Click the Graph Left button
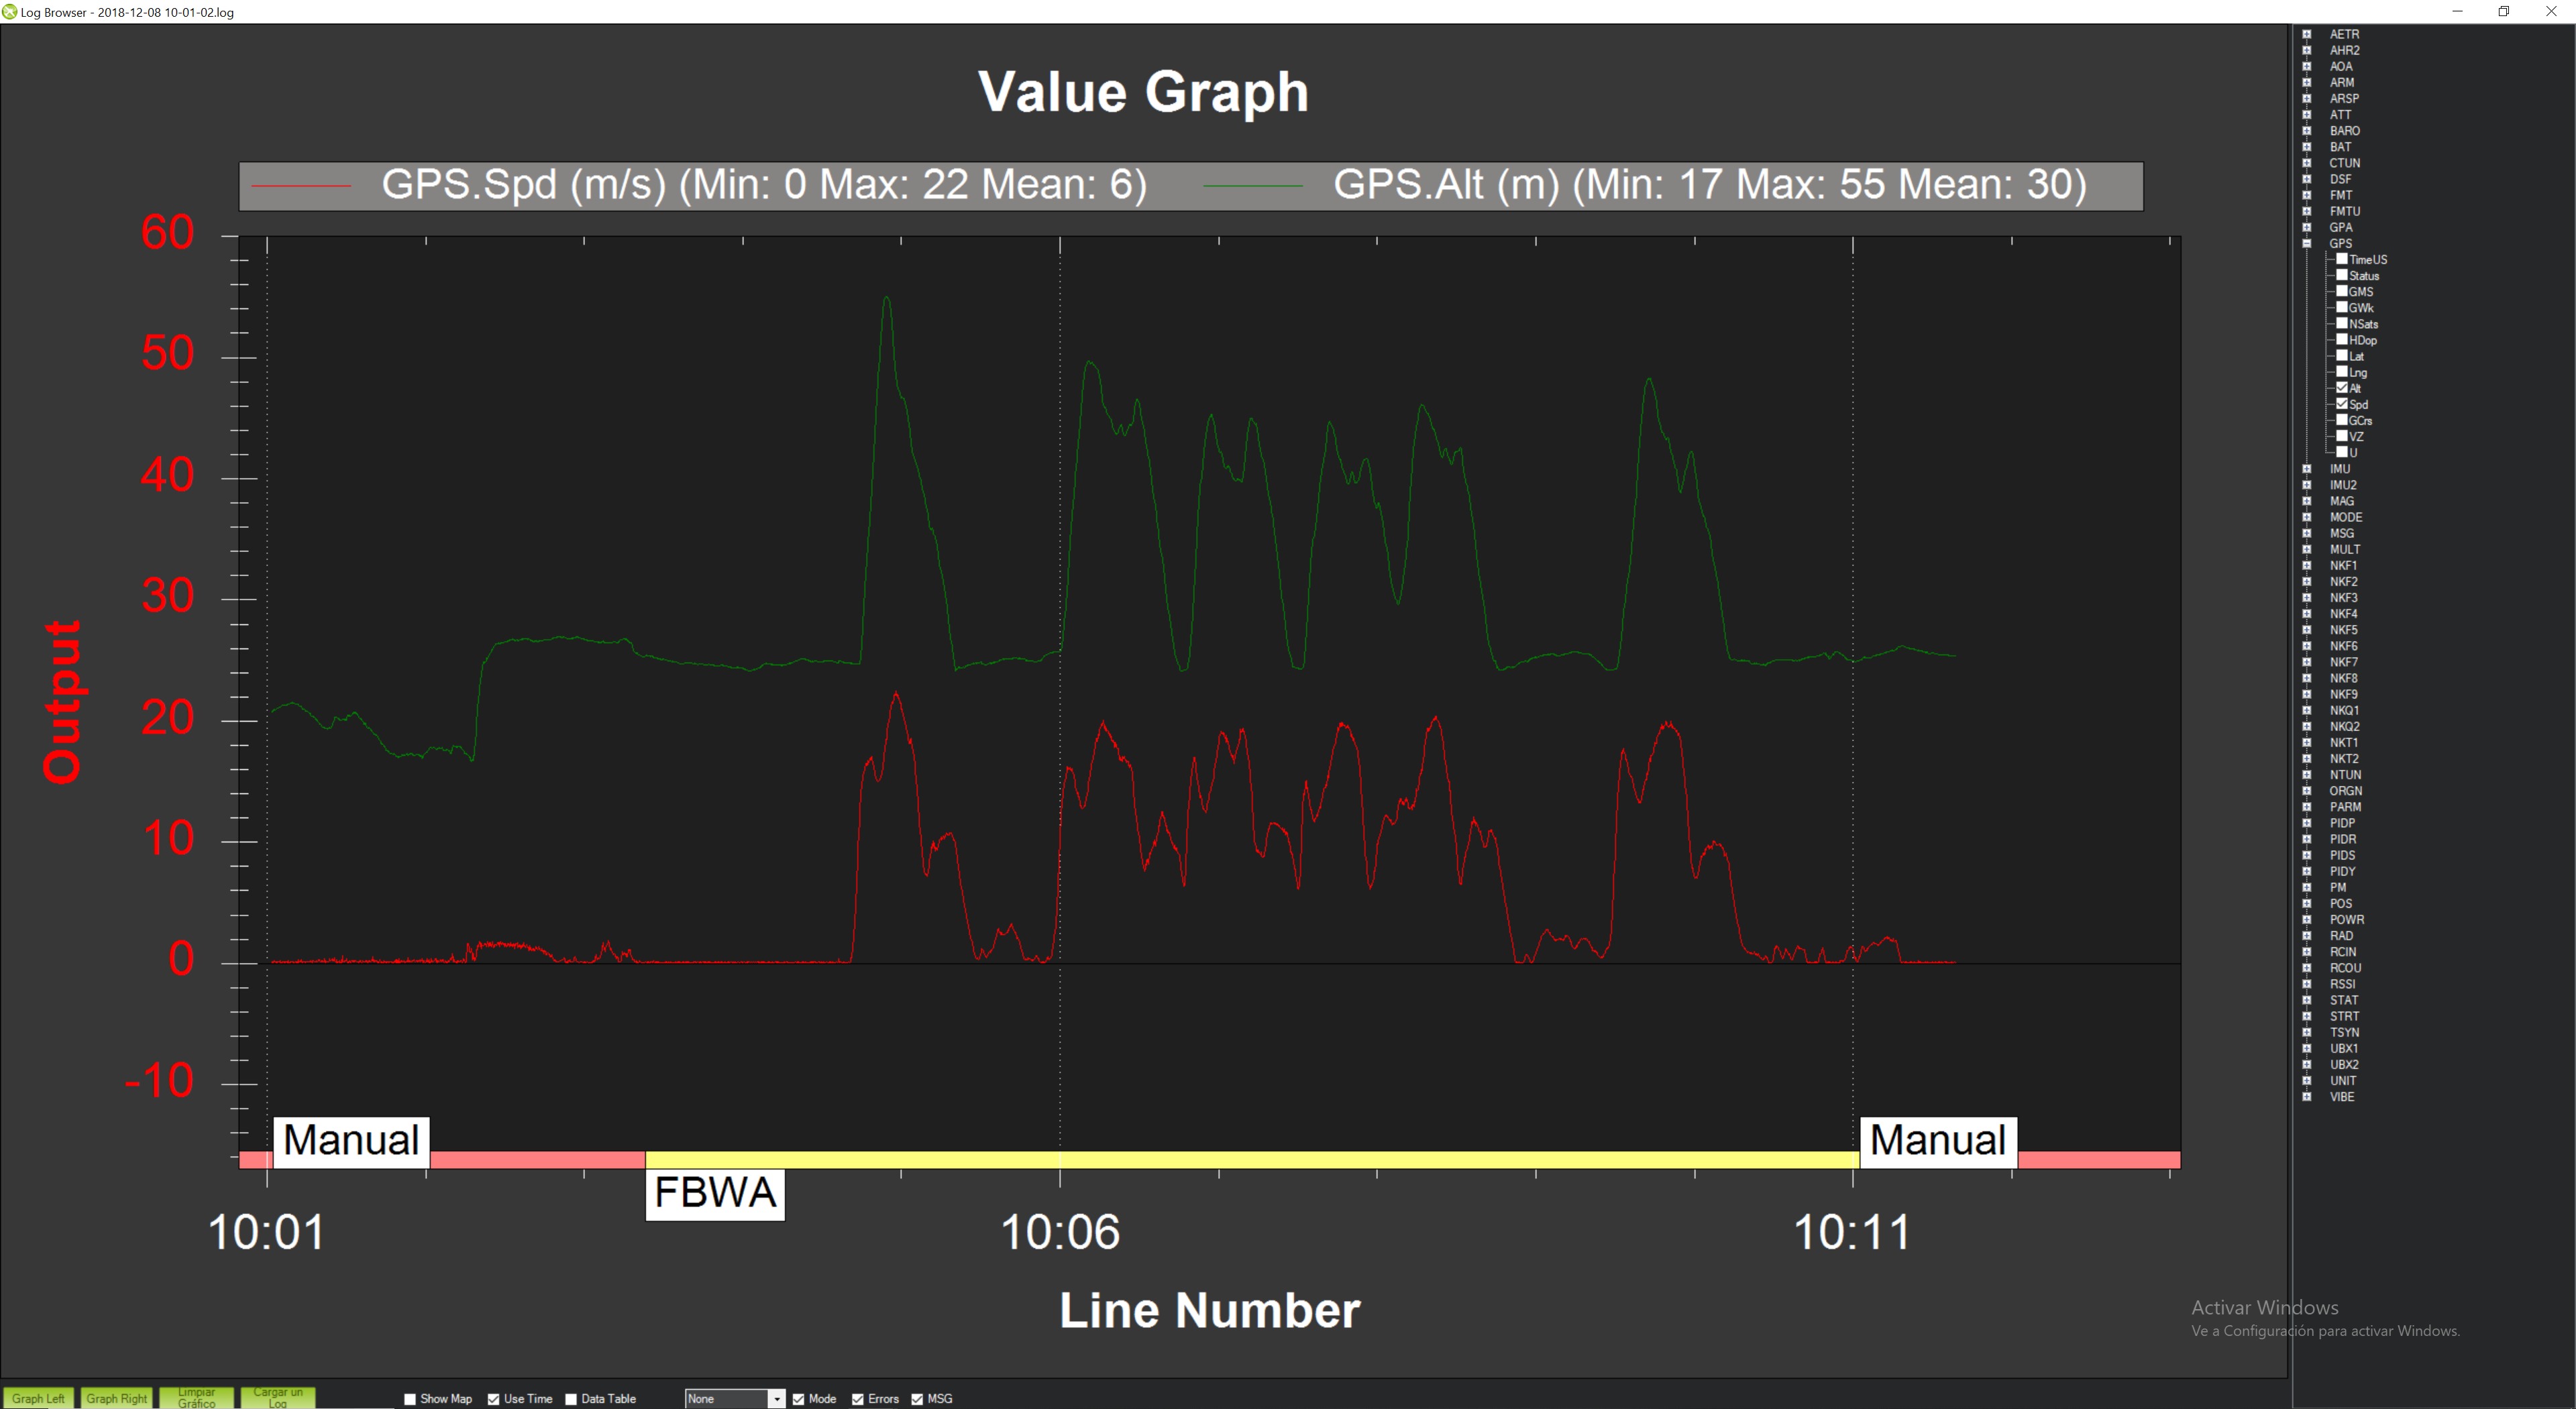The height and width of the screenshot is (1409, 2576). point(38,1398)
